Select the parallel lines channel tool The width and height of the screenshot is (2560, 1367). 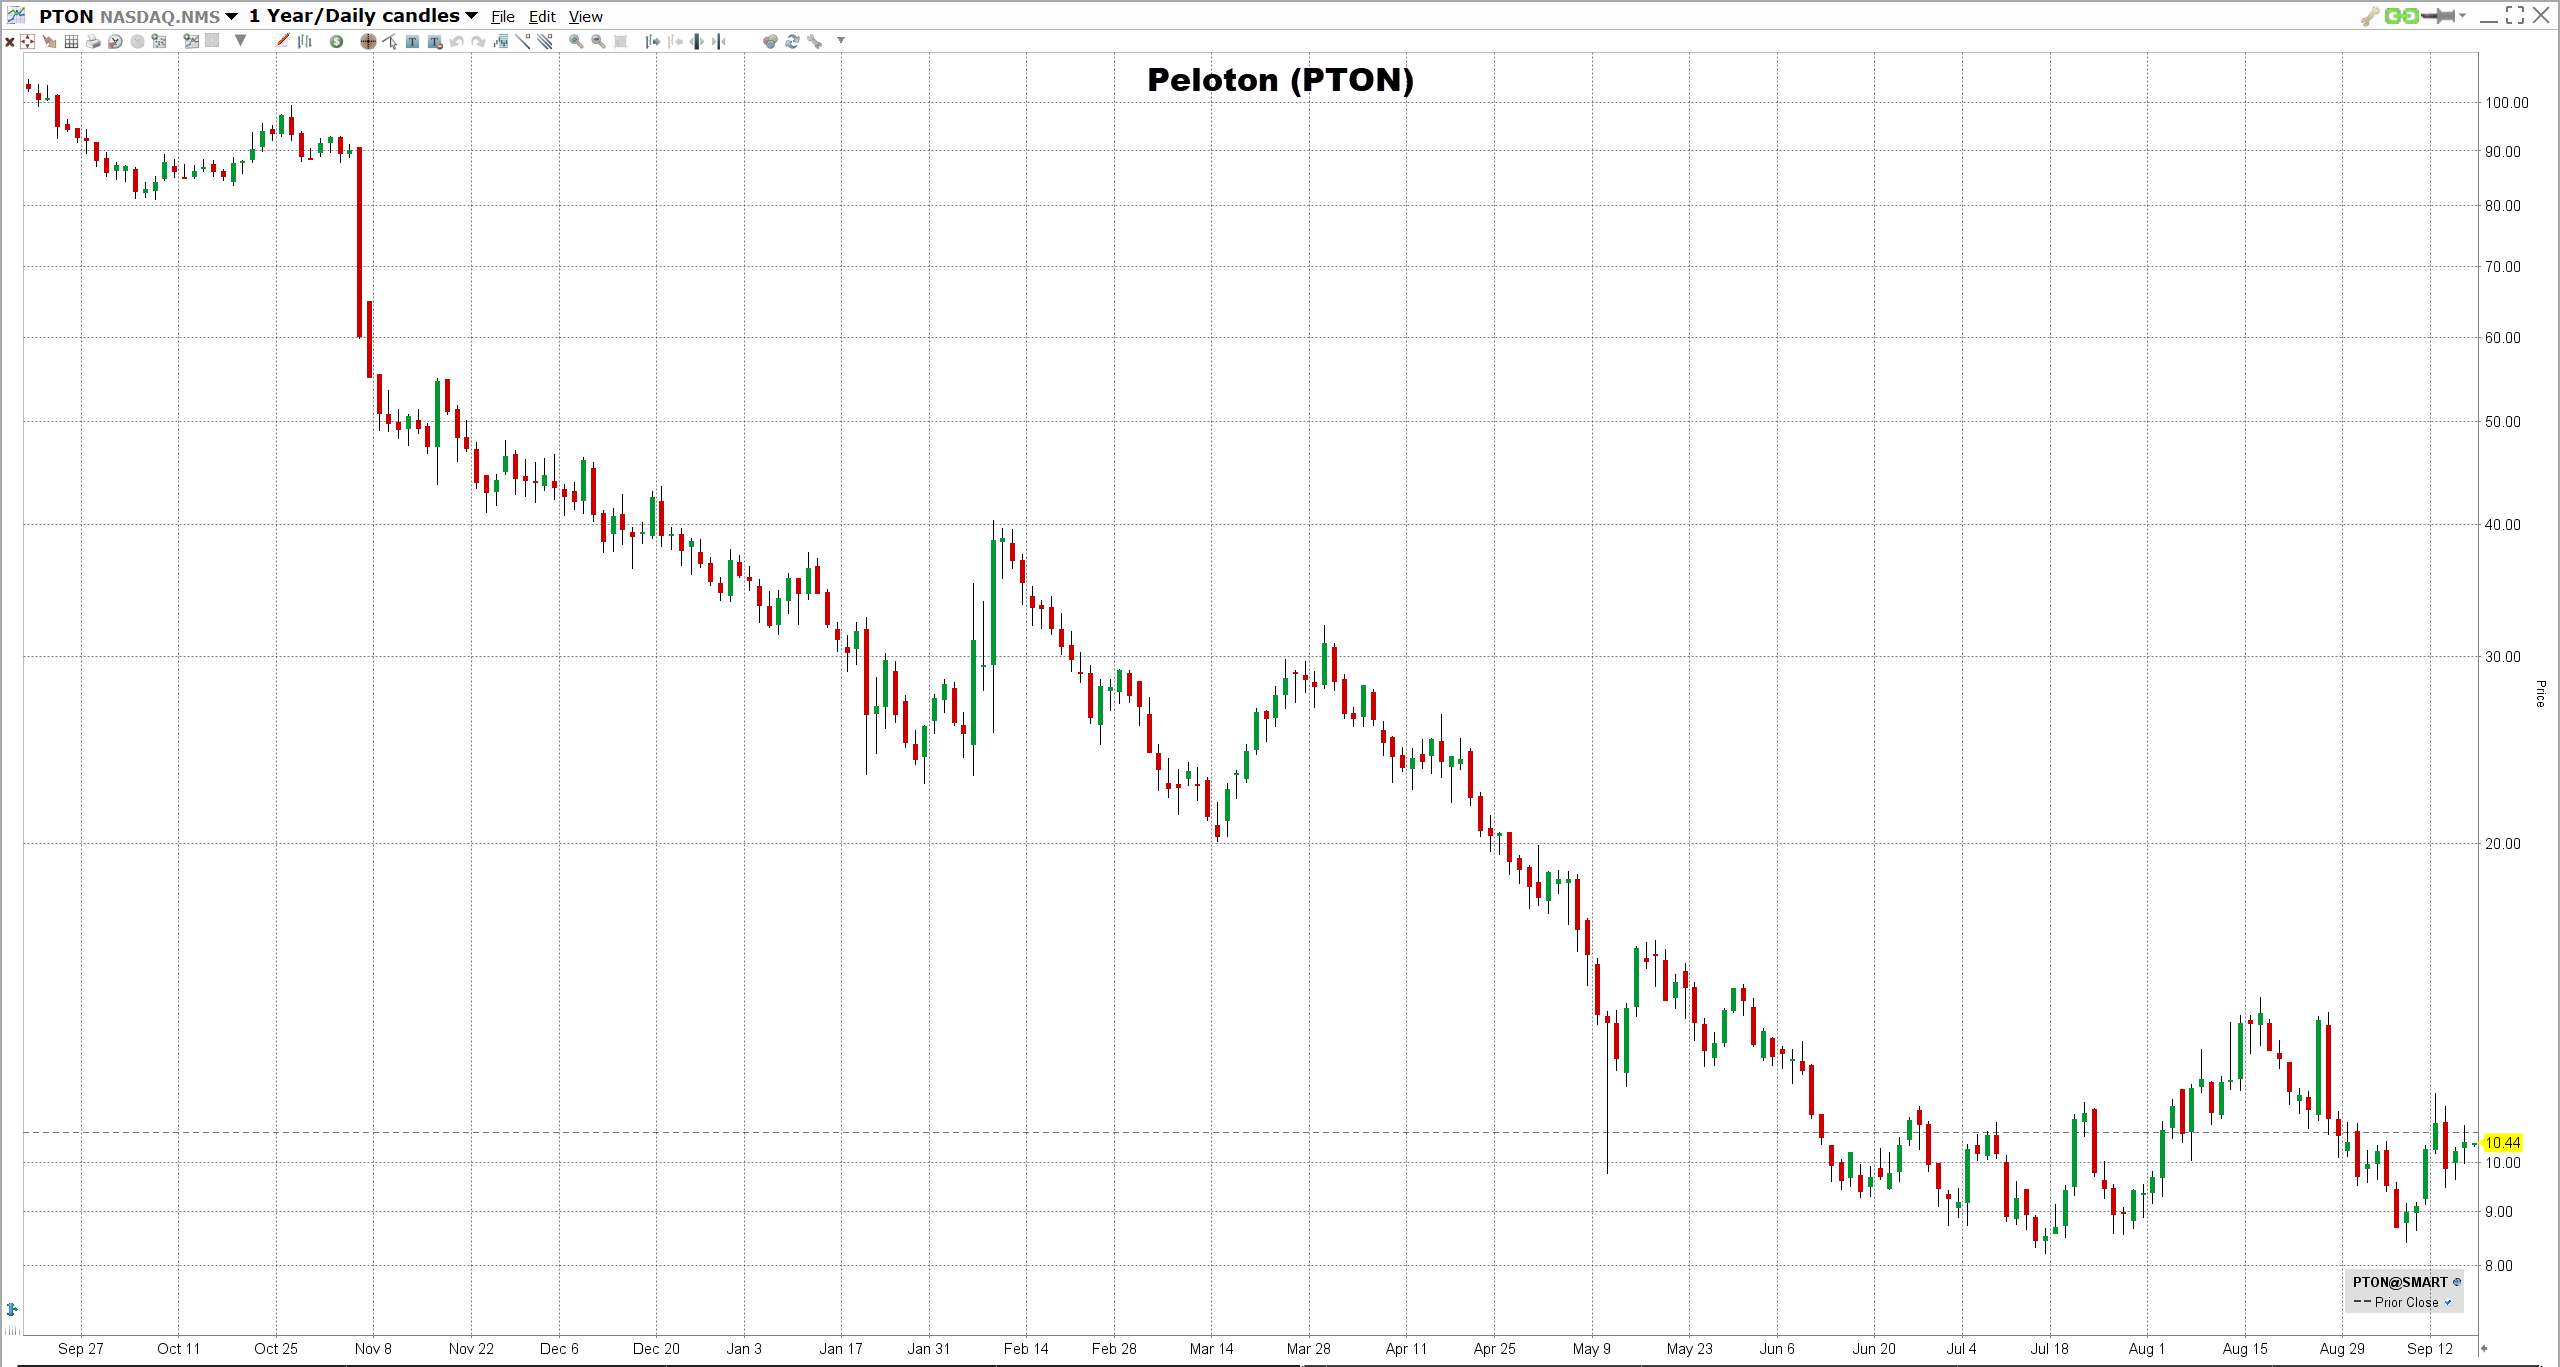click(544, 41)
